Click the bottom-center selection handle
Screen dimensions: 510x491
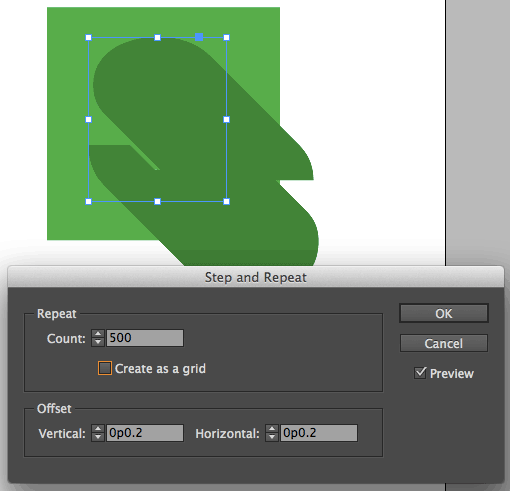click(157, 201)
